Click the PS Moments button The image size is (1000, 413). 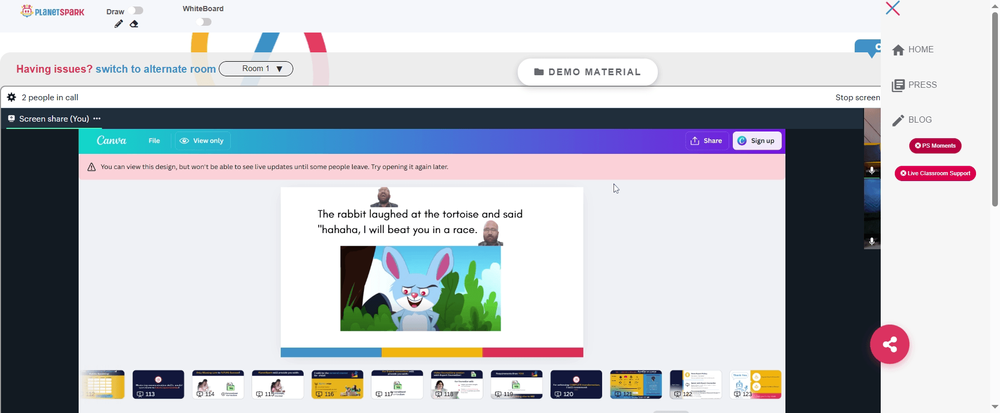point(935,146)
